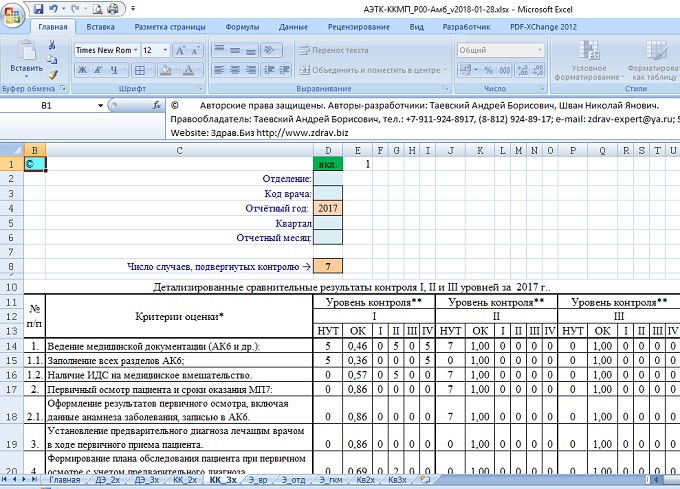Click the center align text icon
The image size is (680, 489).
tap(235, 70)
